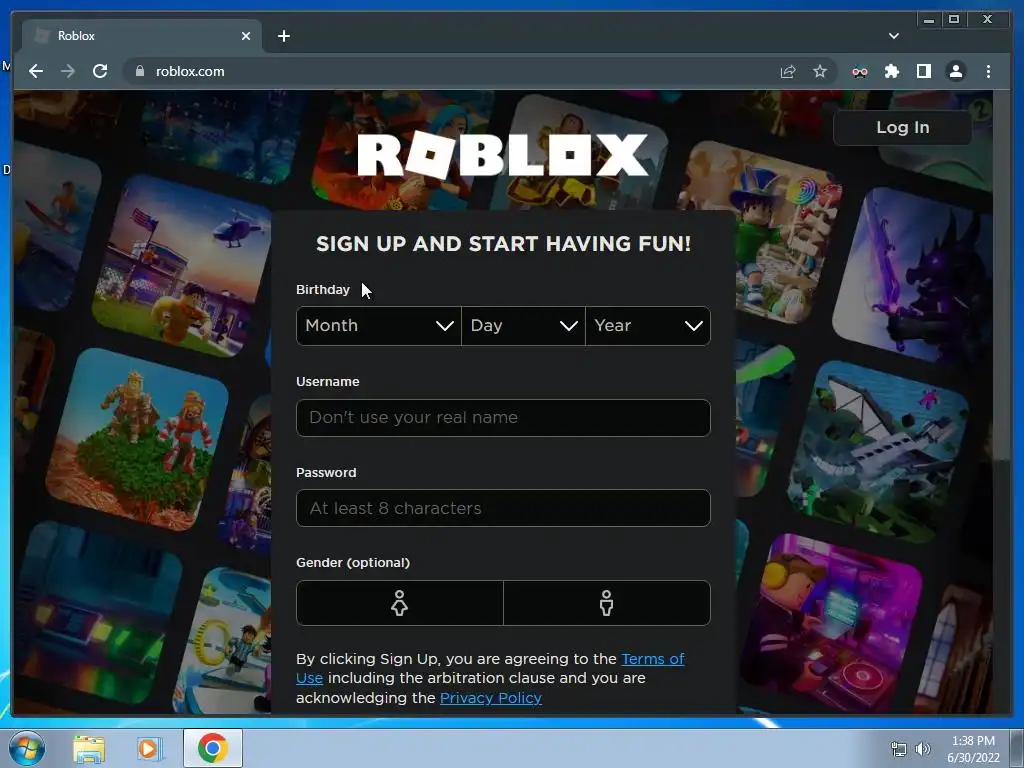Open the red glasses extension icon
Screen dimensions: 1024x768
tap(859, 72)
